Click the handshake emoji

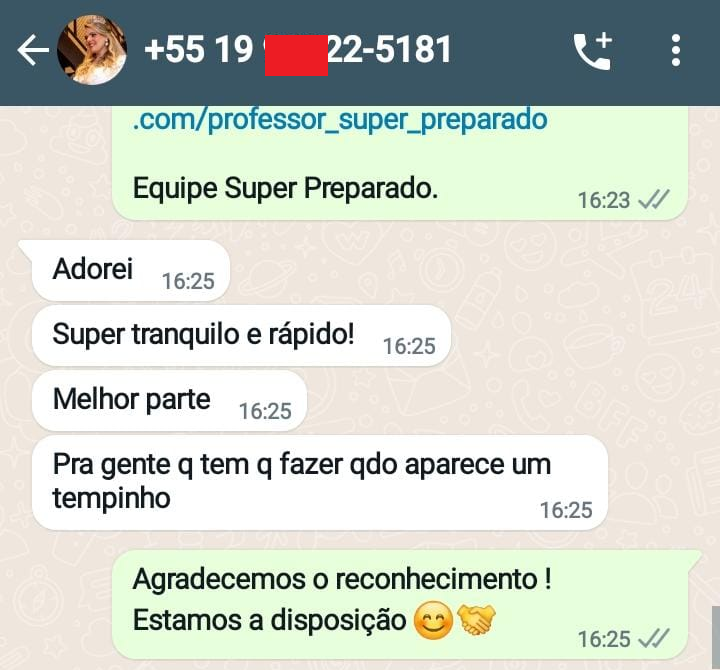pyautogui.click(x=476, y=618)
